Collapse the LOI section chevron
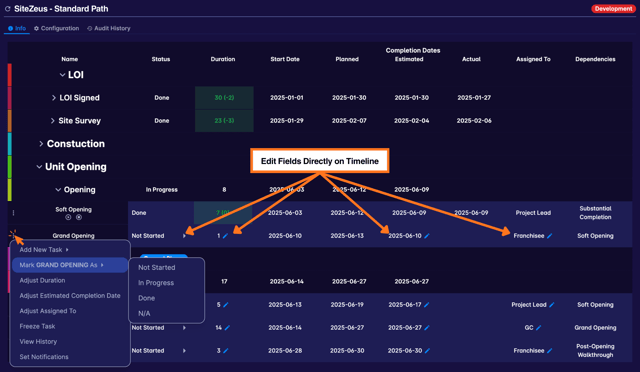Viewport: 640px width, 372px height. click(x=62, y=75)
